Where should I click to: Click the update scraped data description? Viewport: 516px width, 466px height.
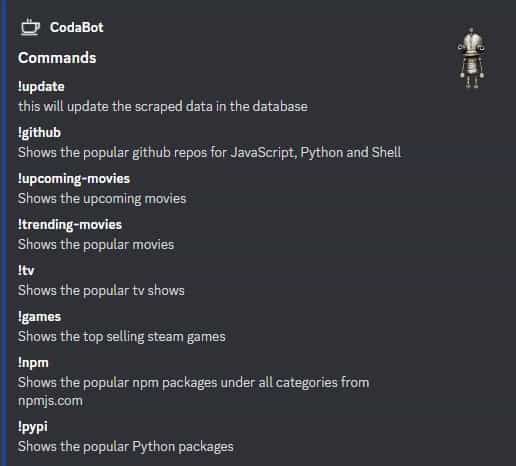pyautogui.click(x=163, y=107)
